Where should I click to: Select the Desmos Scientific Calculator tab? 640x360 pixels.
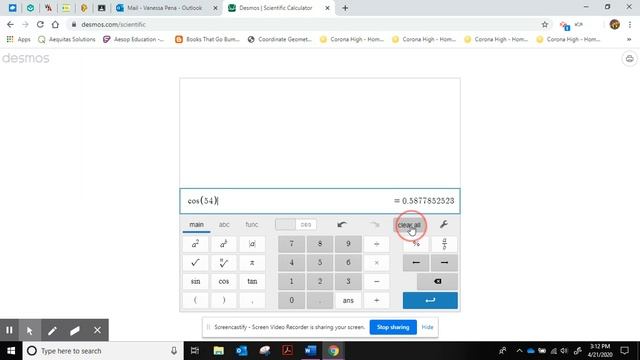pos(276,8)
